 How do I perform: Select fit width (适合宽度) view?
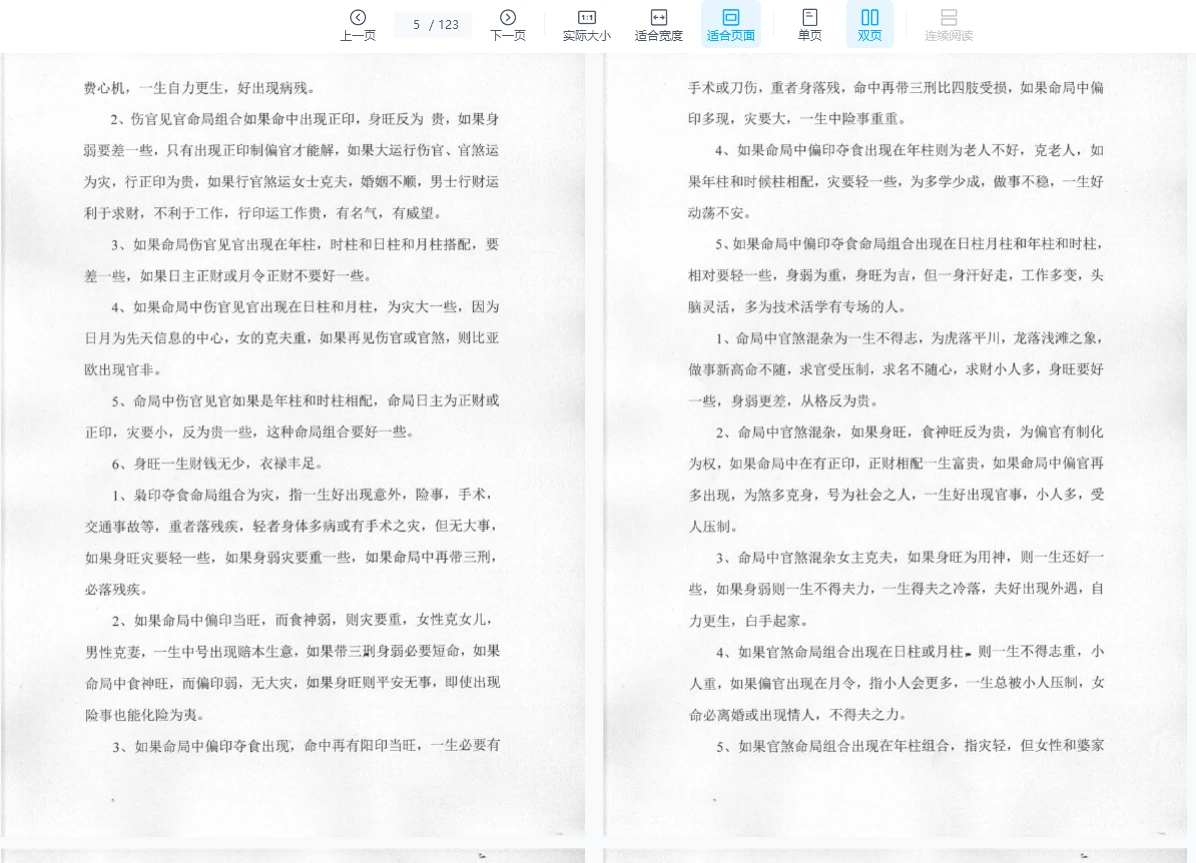click(658, 25)
